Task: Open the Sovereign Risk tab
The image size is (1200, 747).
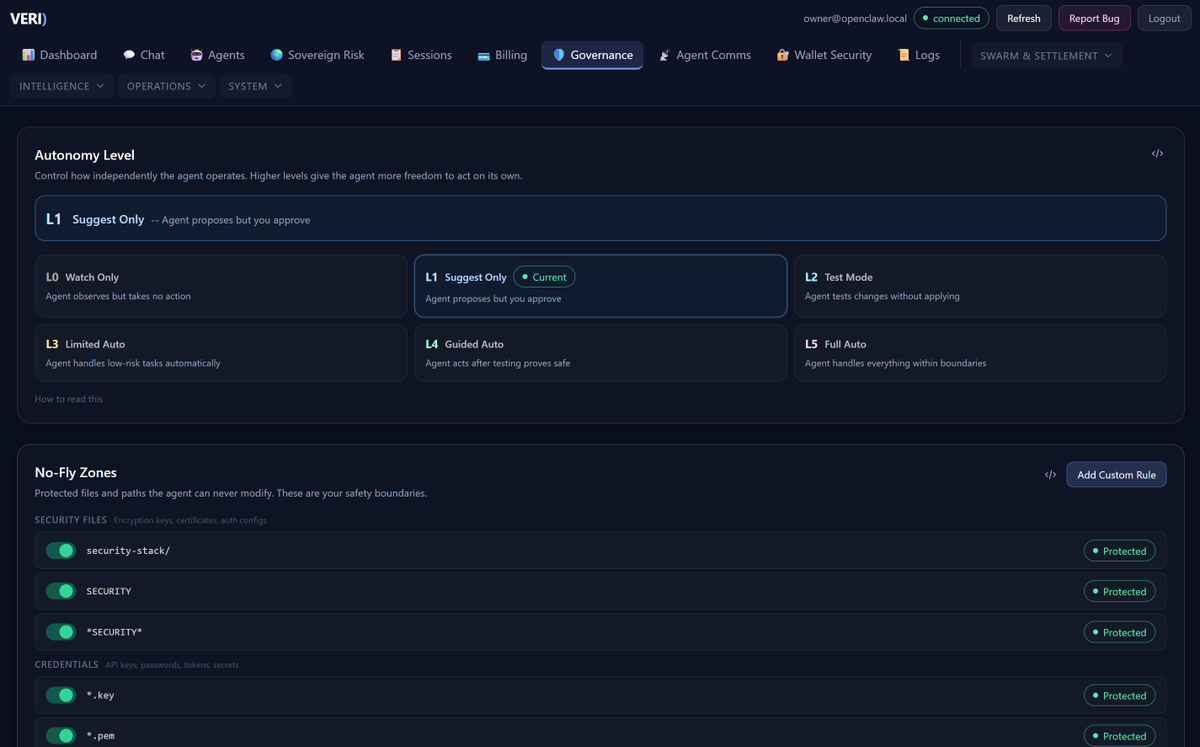Action: (x=317, y=55)
